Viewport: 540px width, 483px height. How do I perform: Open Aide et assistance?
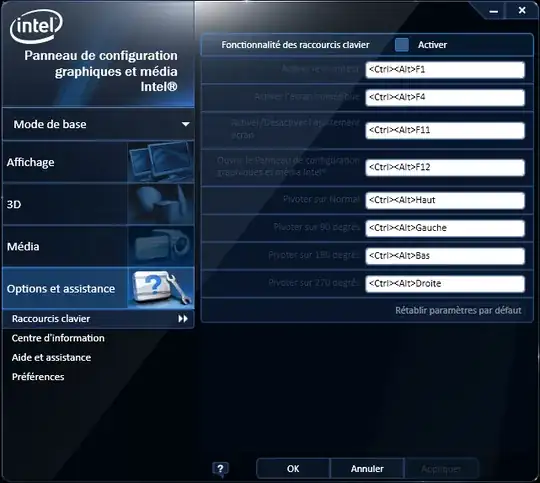51,358
